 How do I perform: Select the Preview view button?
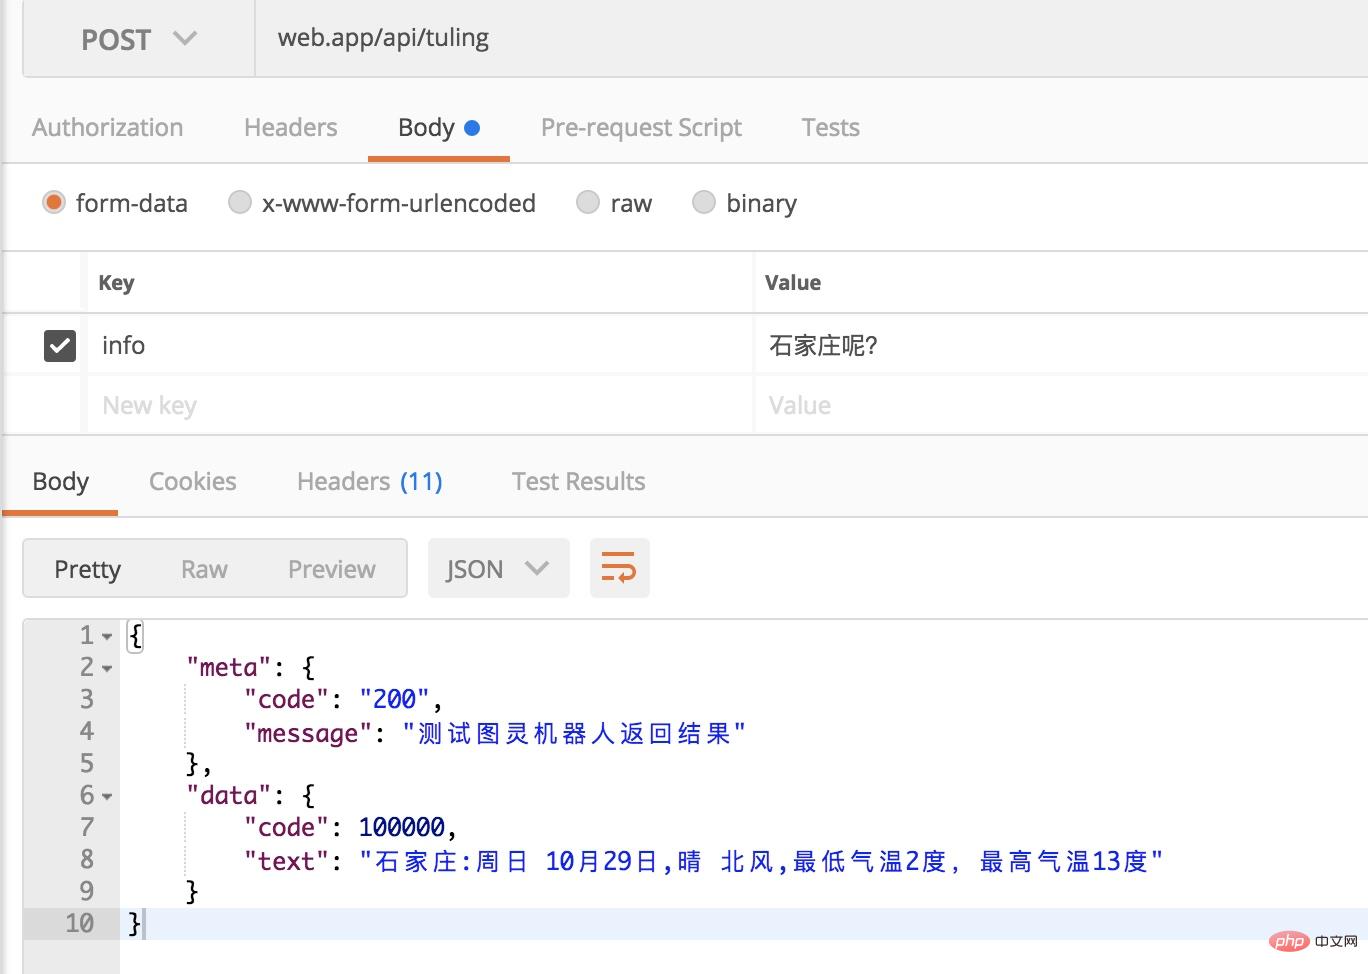pyautogui.click(x=332, y=569)
